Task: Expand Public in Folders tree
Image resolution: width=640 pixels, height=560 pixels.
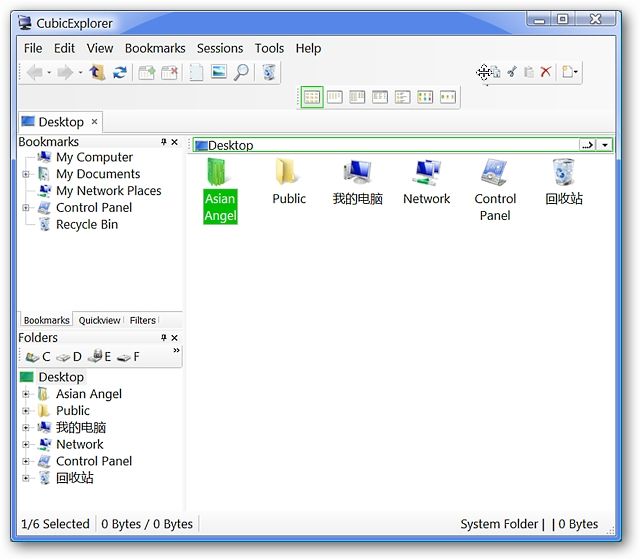Action: 26,411
